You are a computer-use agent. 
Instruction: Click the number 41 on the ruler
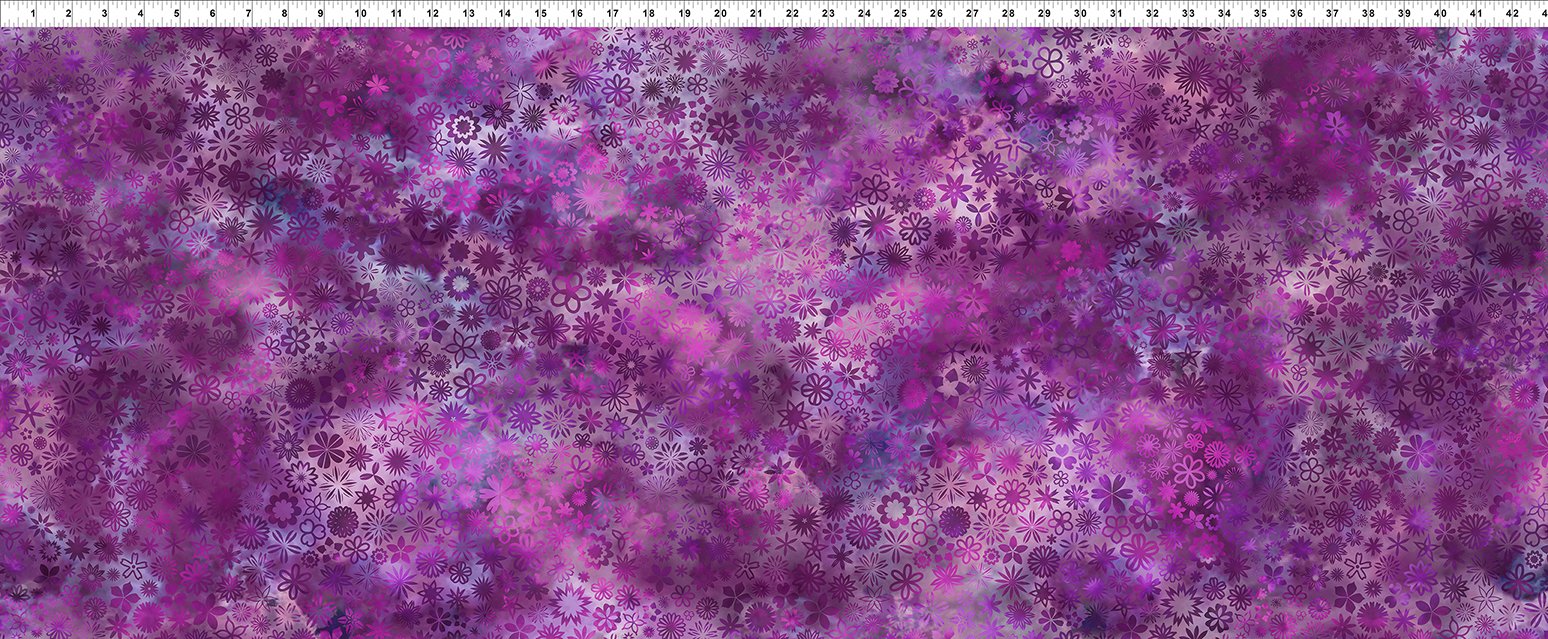[x=1476, y=14]
